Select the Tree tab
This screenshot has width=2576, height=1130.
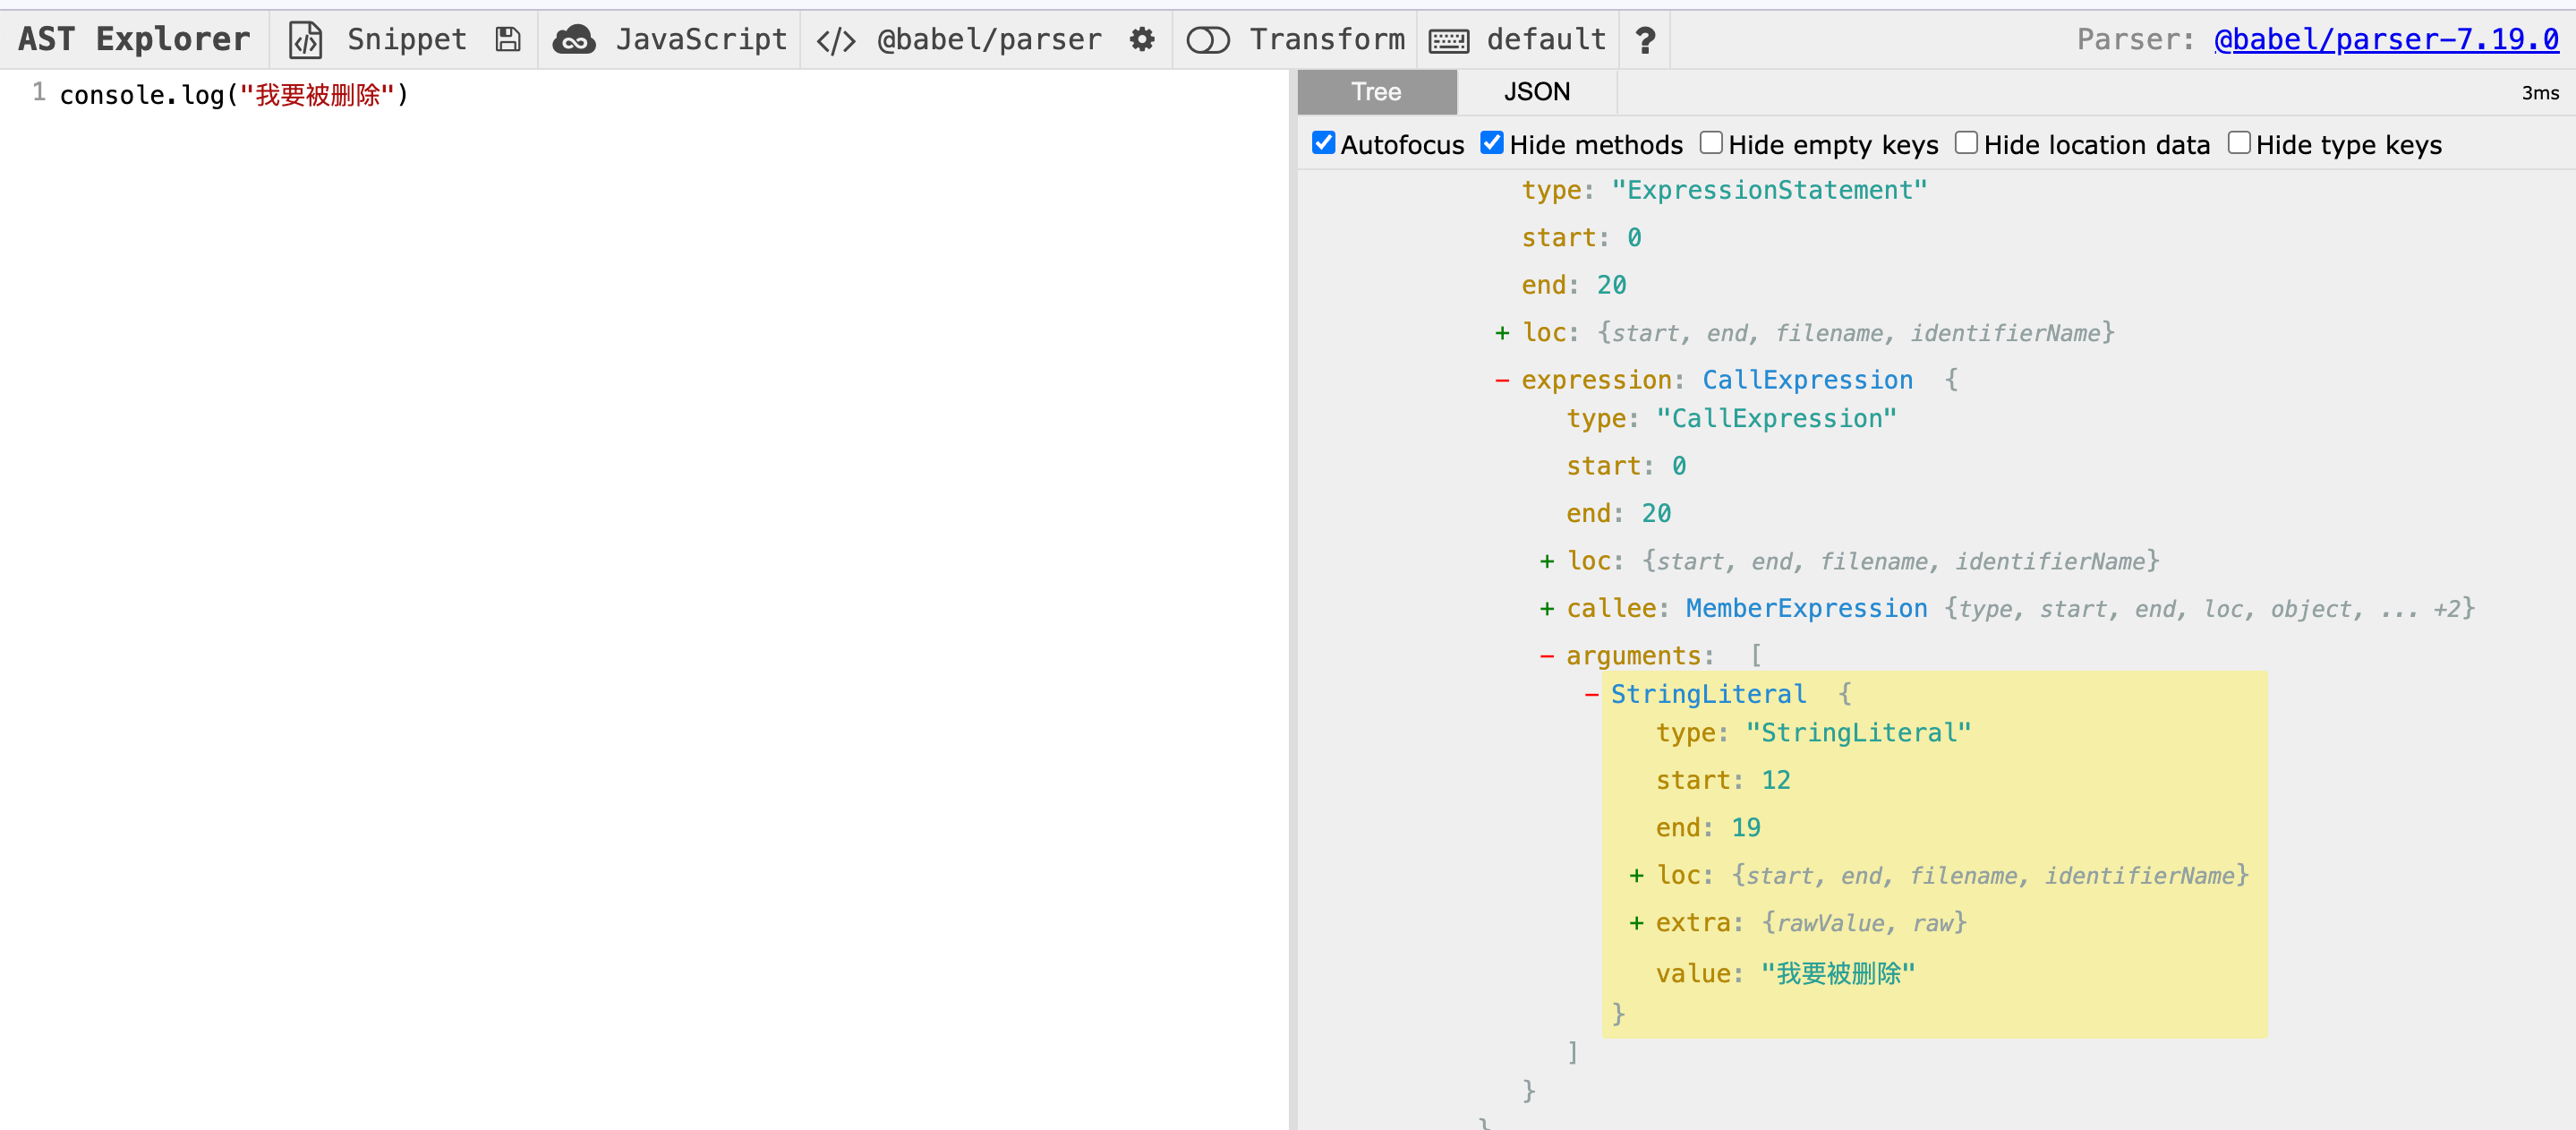[x=1376, y=92]
